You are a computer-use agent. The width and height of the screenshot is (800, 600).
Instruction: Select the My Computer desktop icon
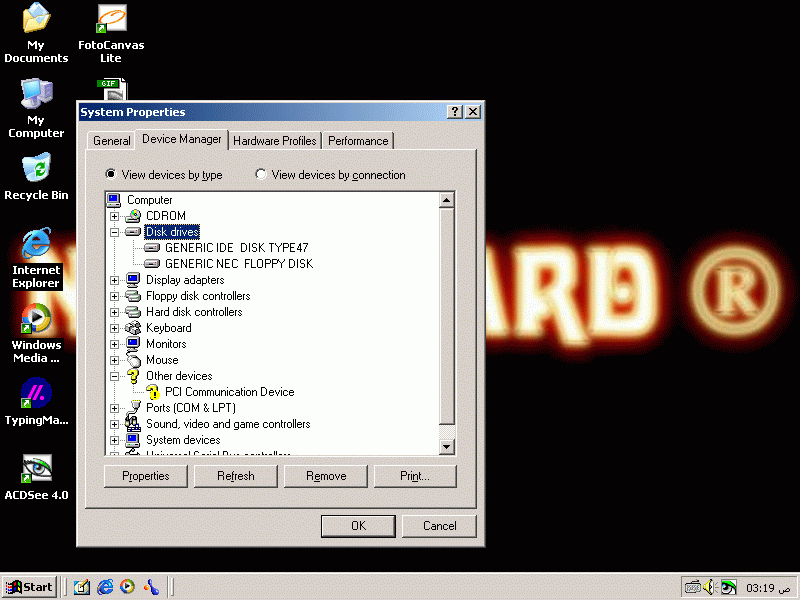(36, 108)
